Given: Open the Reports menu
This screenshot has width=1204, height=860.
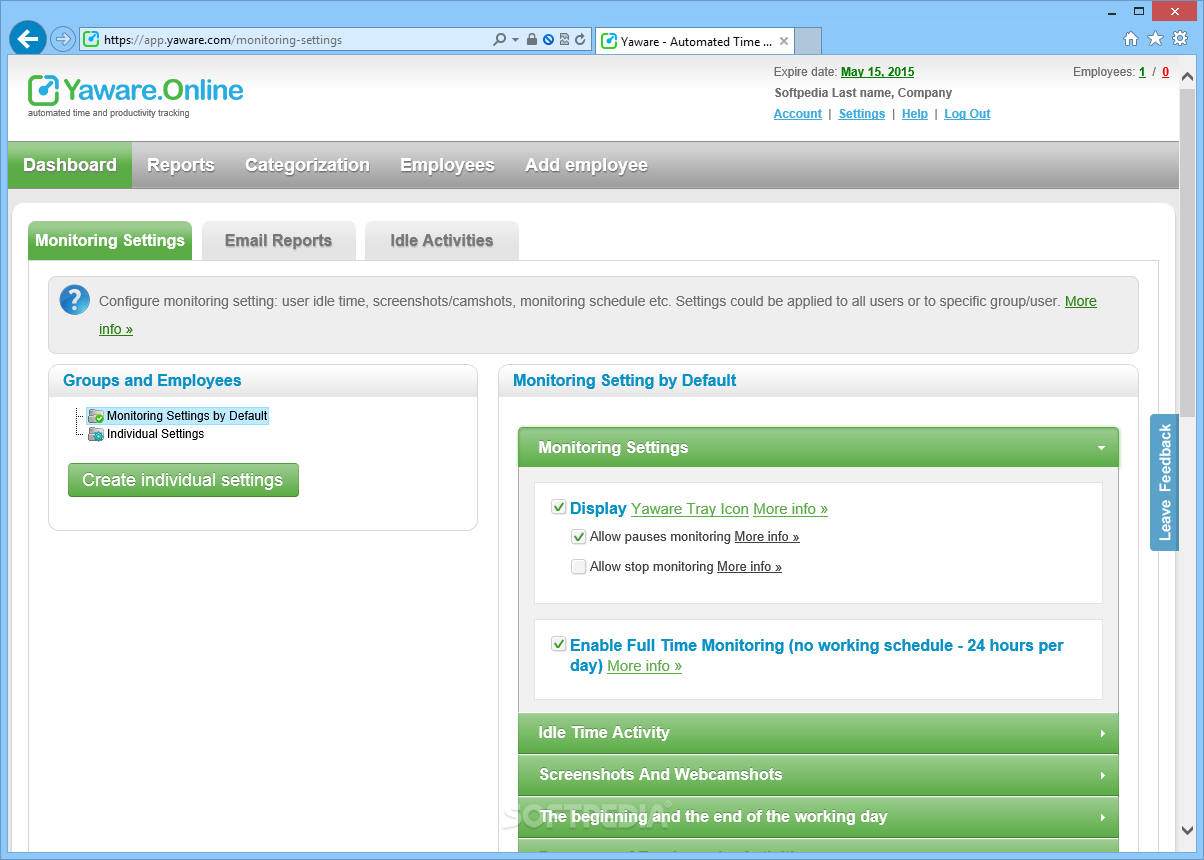Looking at the screenshot, I should pos(181,165).
